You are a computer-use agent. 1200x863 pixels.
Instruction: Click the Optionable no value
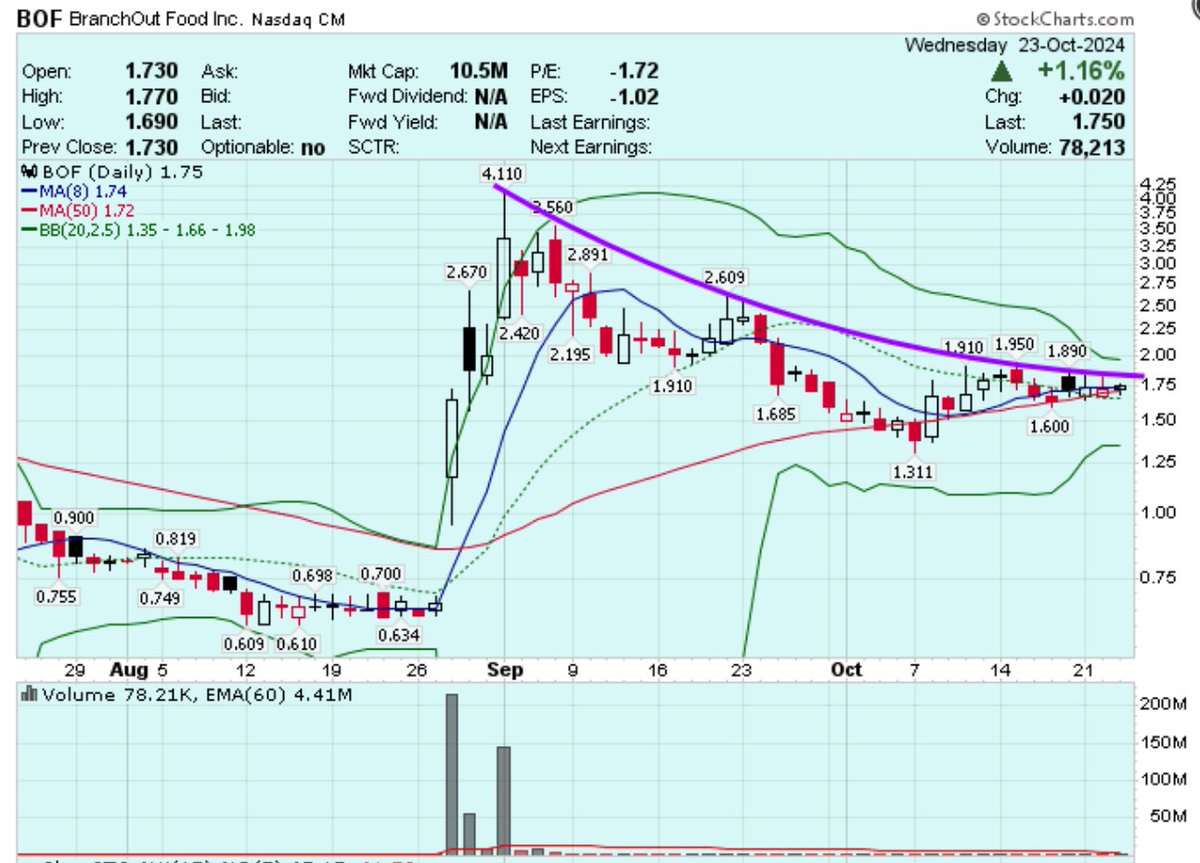click(313, 147)
